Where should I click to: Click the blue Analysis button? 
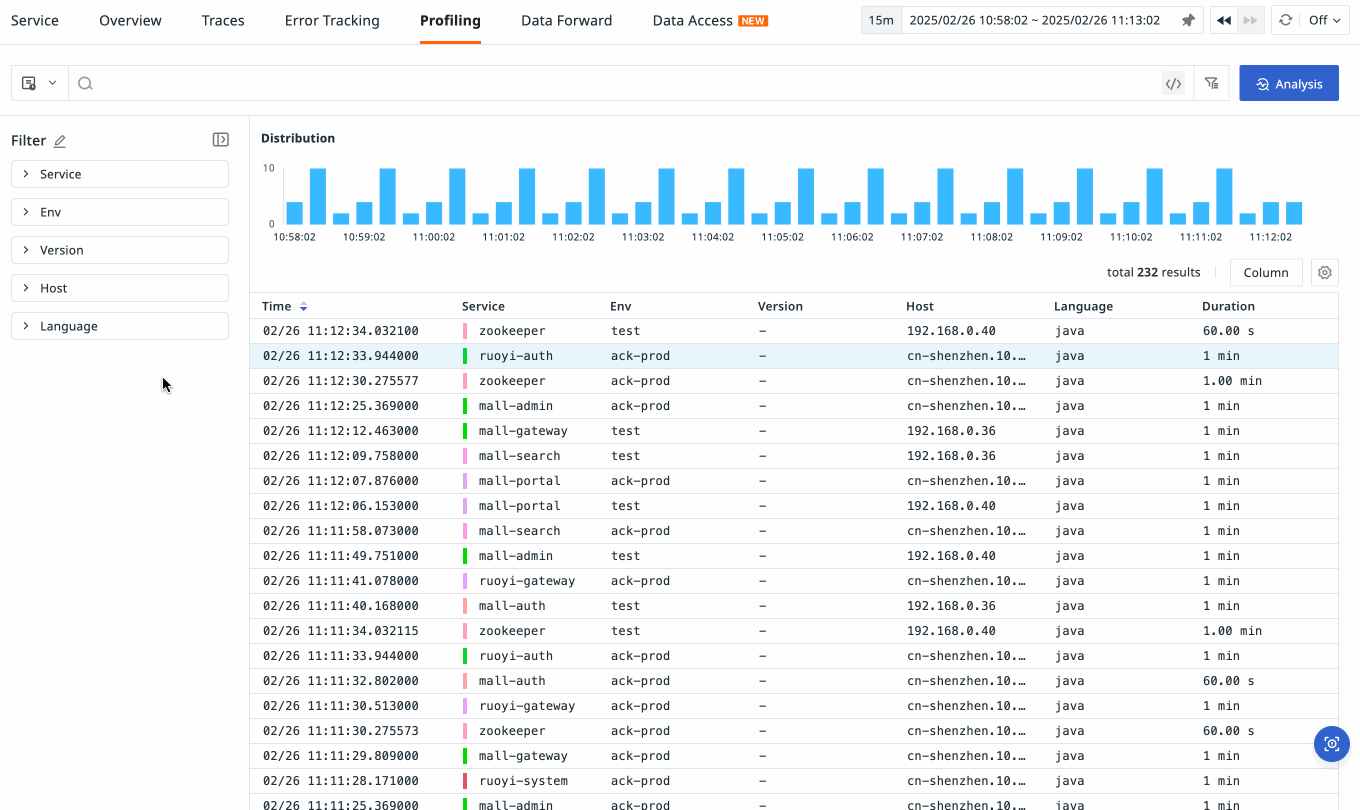[1289, 84]
